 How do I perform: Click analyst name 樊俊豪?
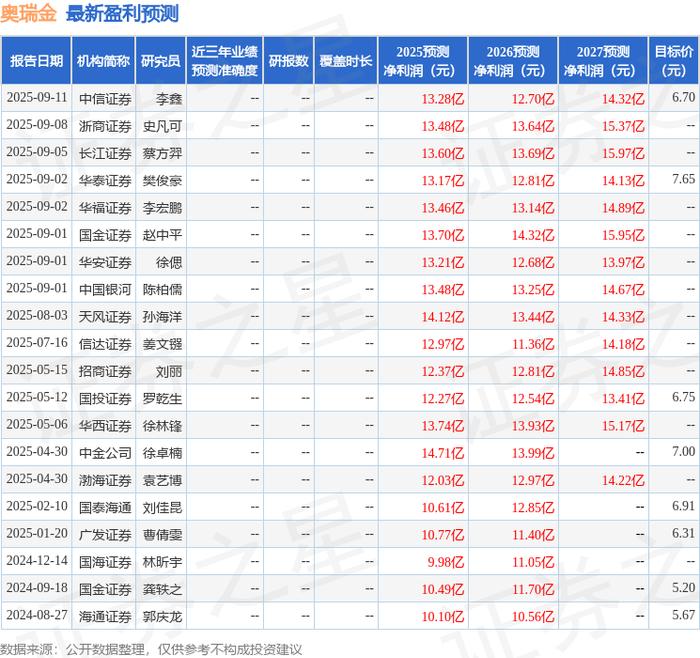coord(162,180)
